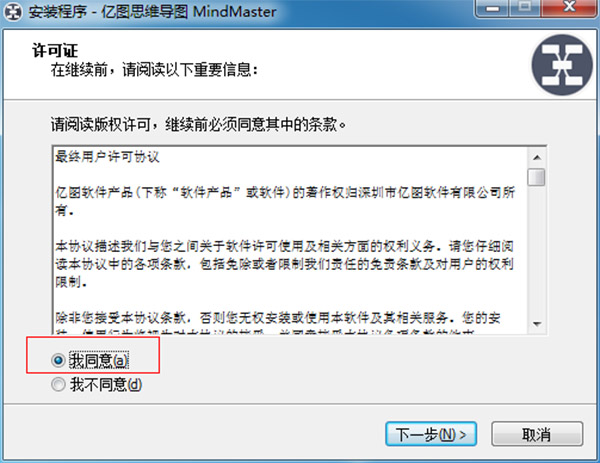Click the 取消 button
Viewport: 600px width, 463px height.
point(537,434)
